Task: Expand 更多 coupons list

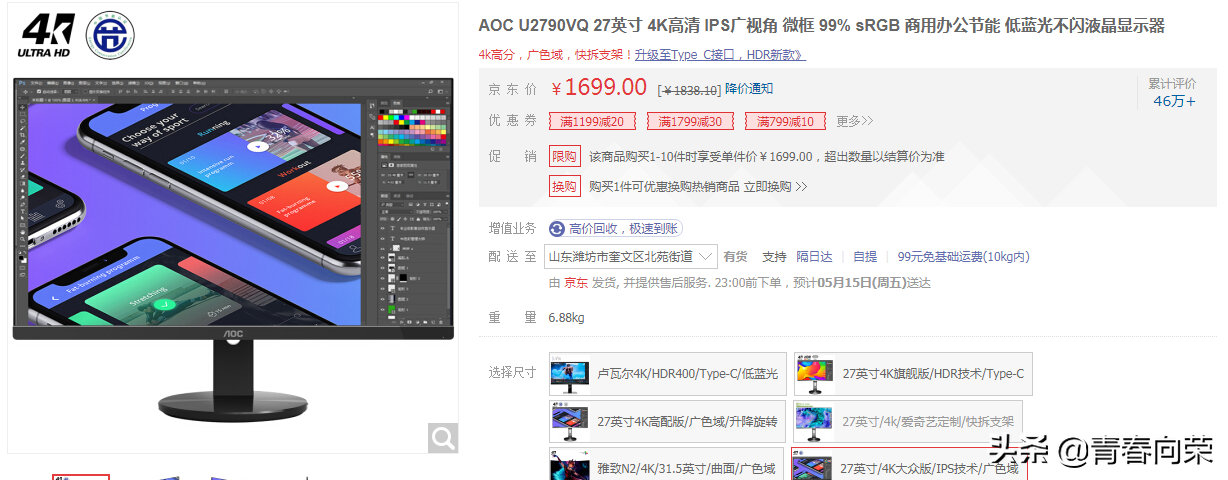Action: [x=855, y=121]
